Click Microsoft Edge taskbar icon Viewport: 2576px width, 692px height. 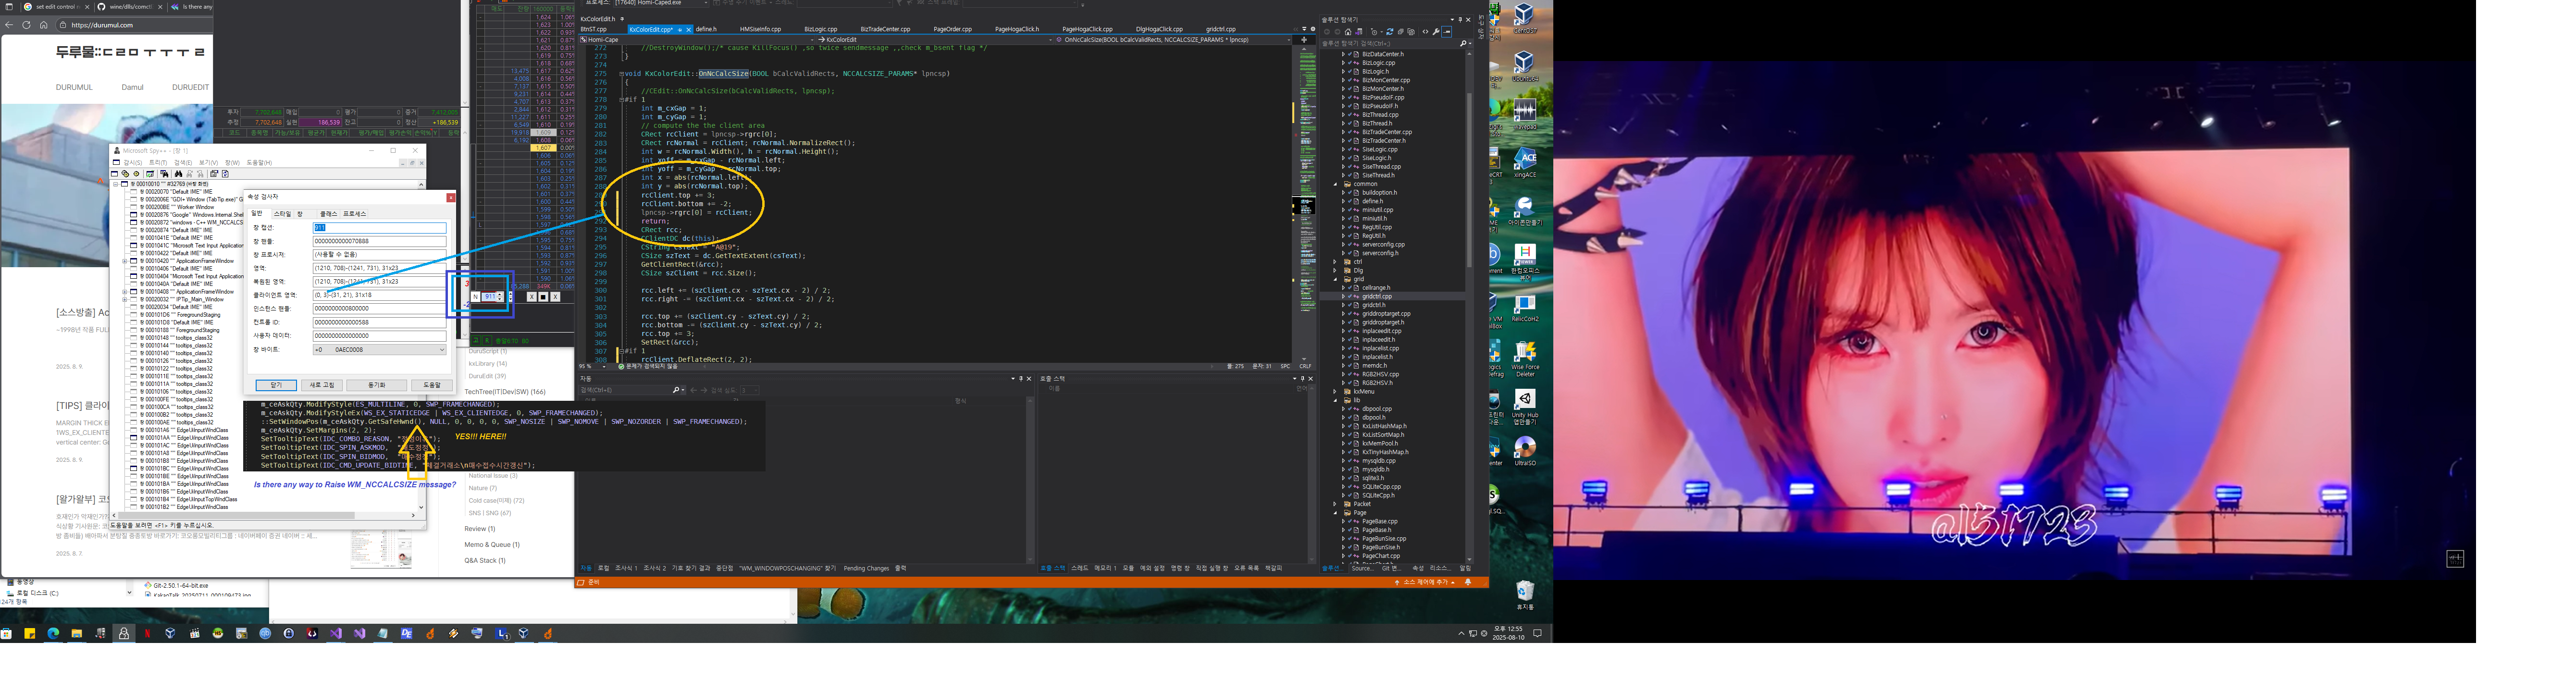(x=53, y=634)
